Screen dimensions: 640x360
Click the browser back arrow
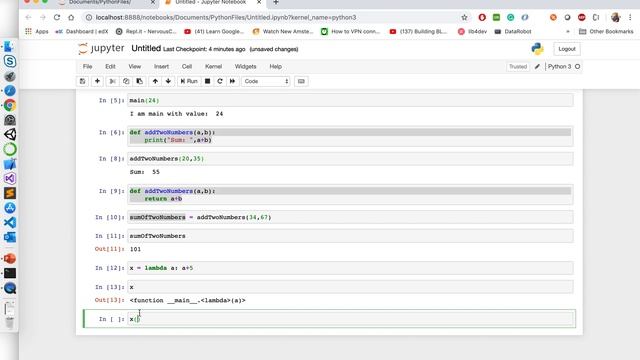(x=28, y=17)
